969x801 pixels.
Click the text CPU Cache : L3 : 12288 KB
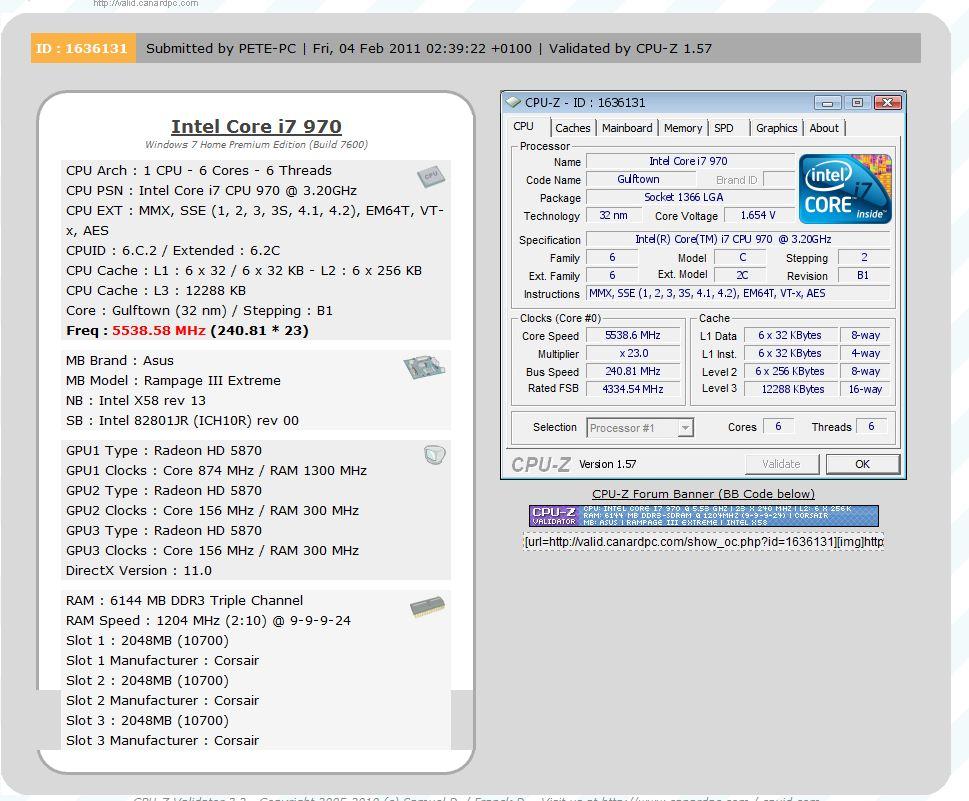pyautogui.click(x=156, y=290)
